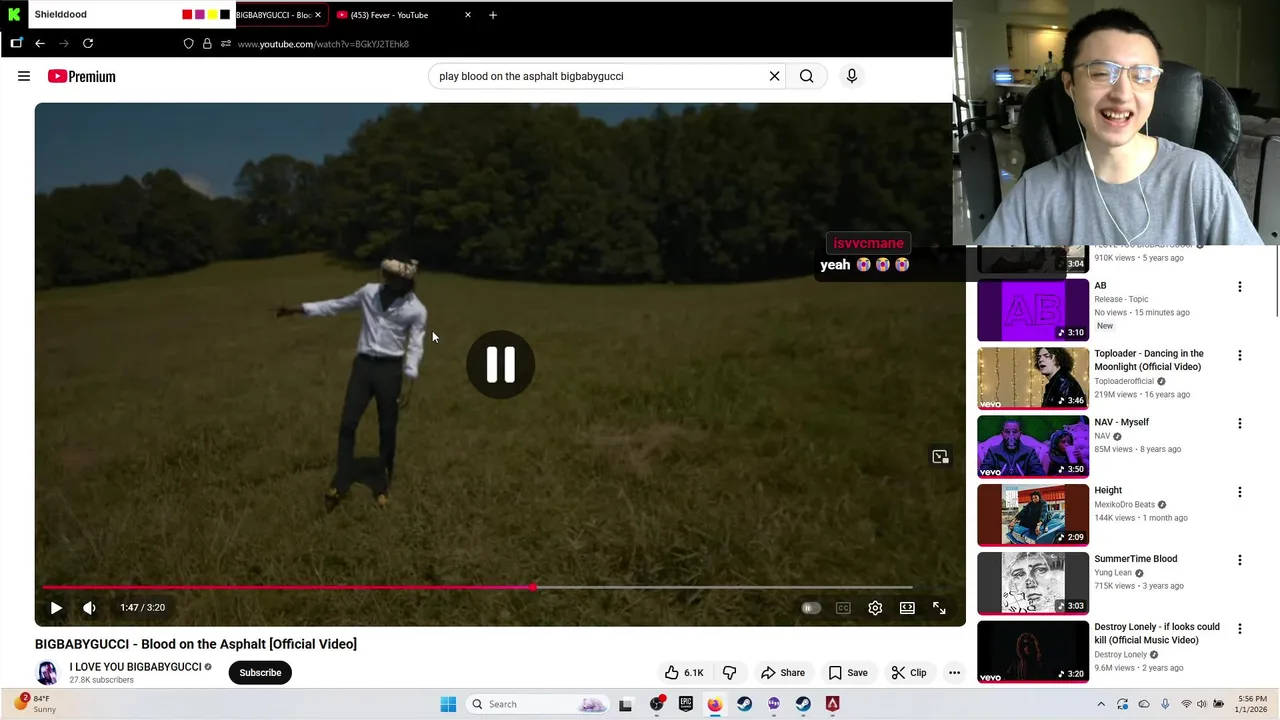Open the picture-in-picture icon on the video
This screenshot has width=1280, height=720.
coord(940,457)
